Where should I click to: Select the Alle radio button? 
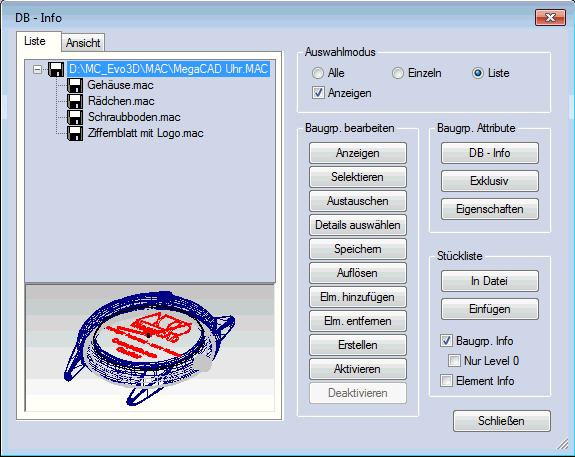(x=318, y=73)
